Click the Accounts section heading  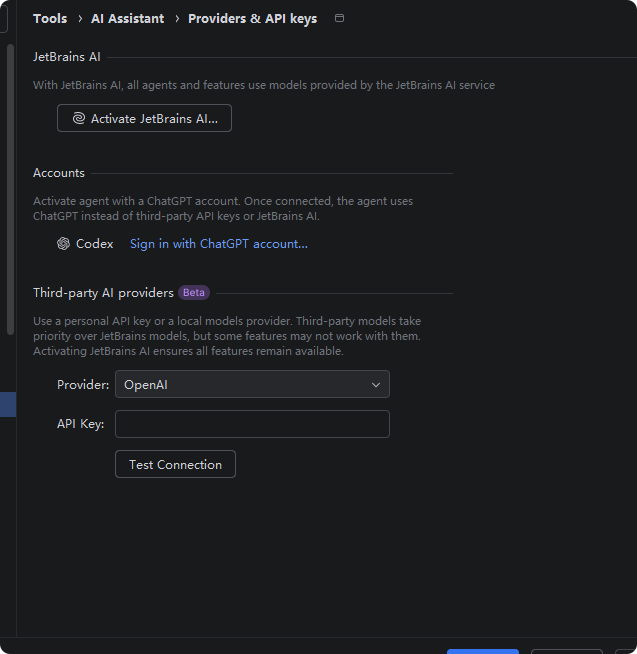click(59, 173)
